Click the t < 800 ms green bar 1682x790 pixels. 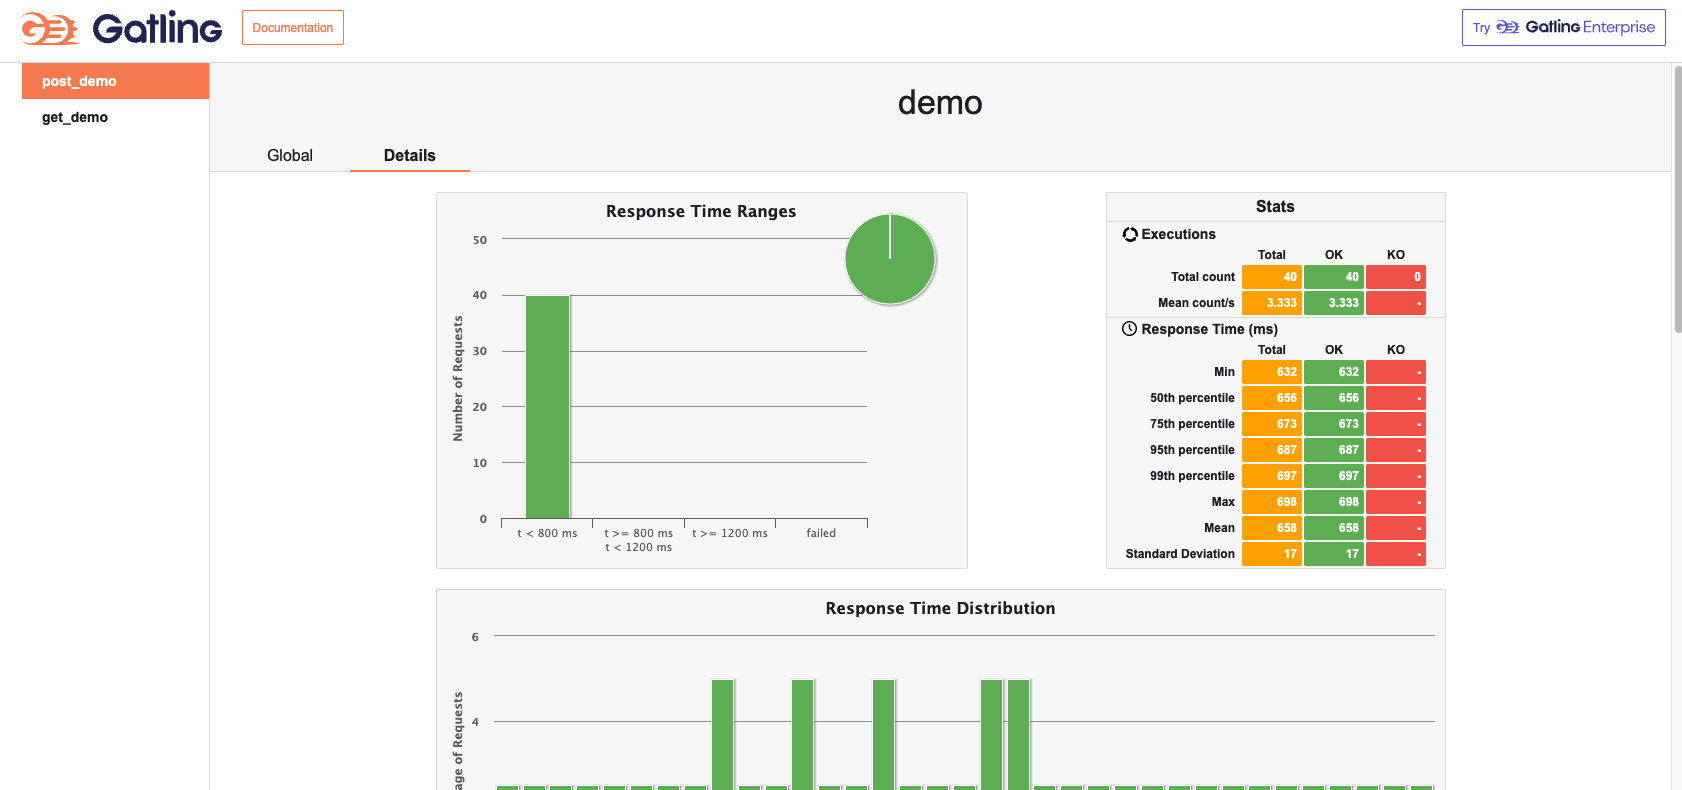[x=548, y=407]
